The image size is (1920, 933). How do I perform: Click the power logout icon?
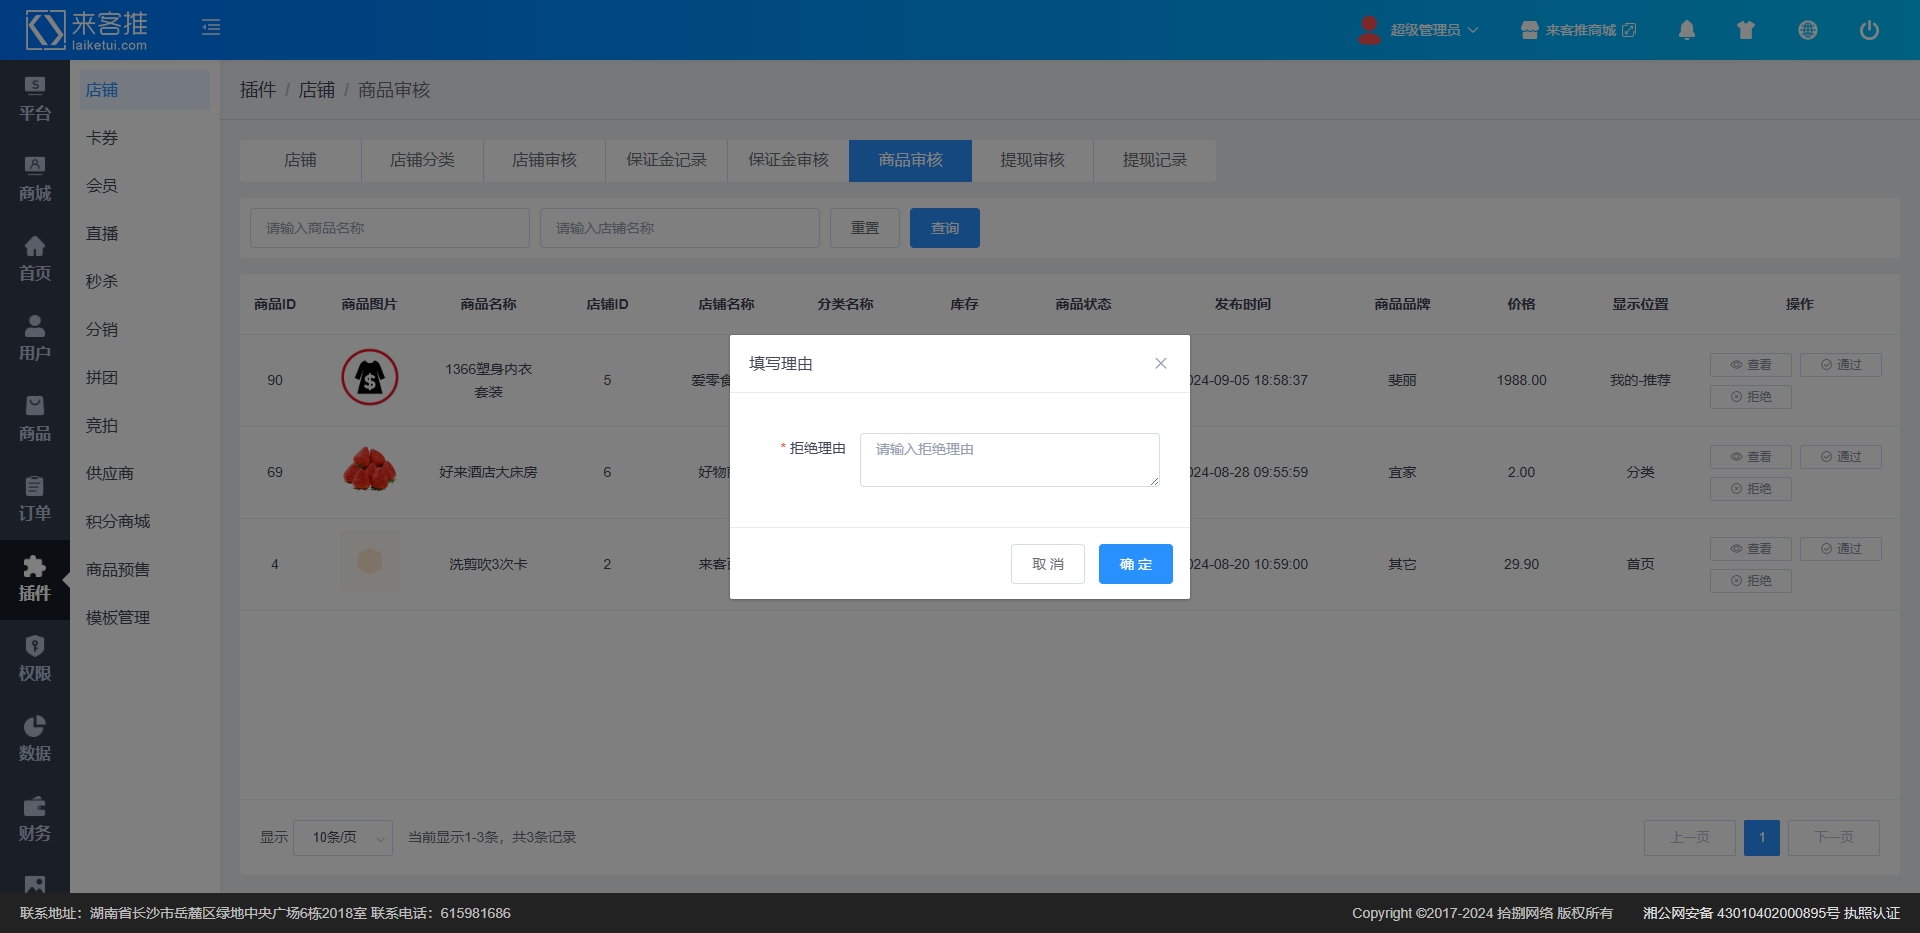click(x=1868, y=30)
